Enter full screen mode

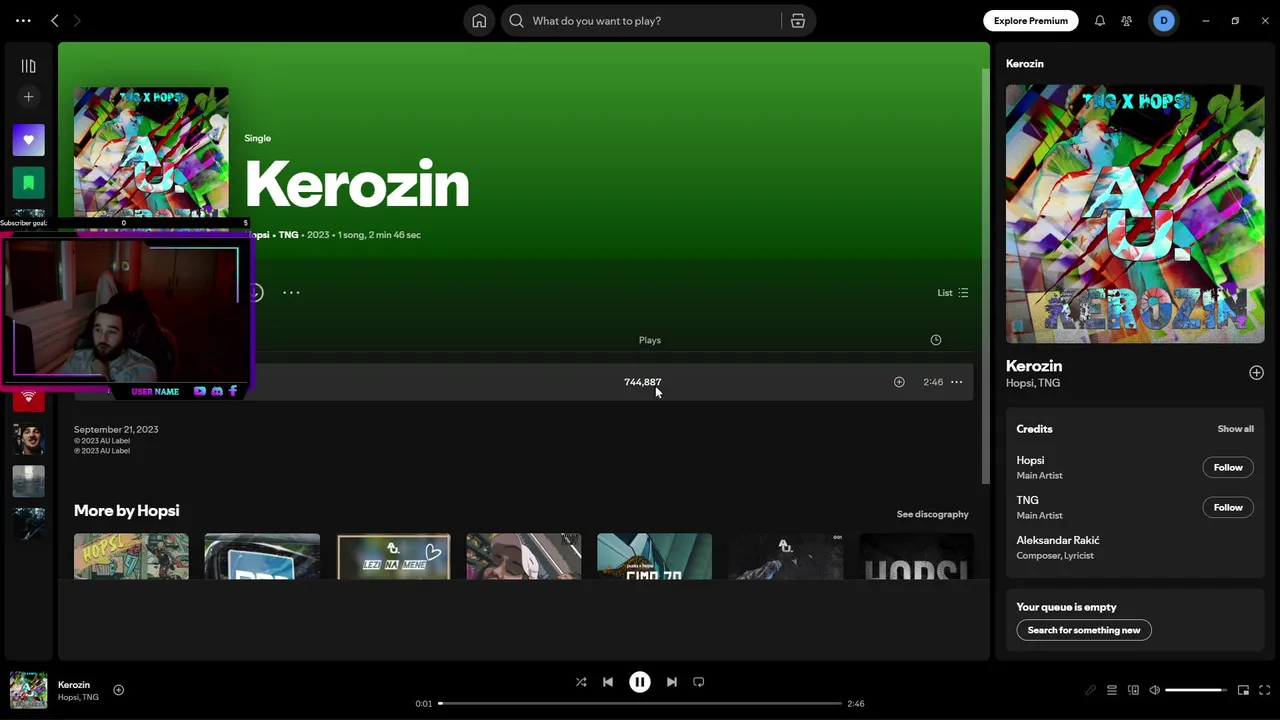1265,690
